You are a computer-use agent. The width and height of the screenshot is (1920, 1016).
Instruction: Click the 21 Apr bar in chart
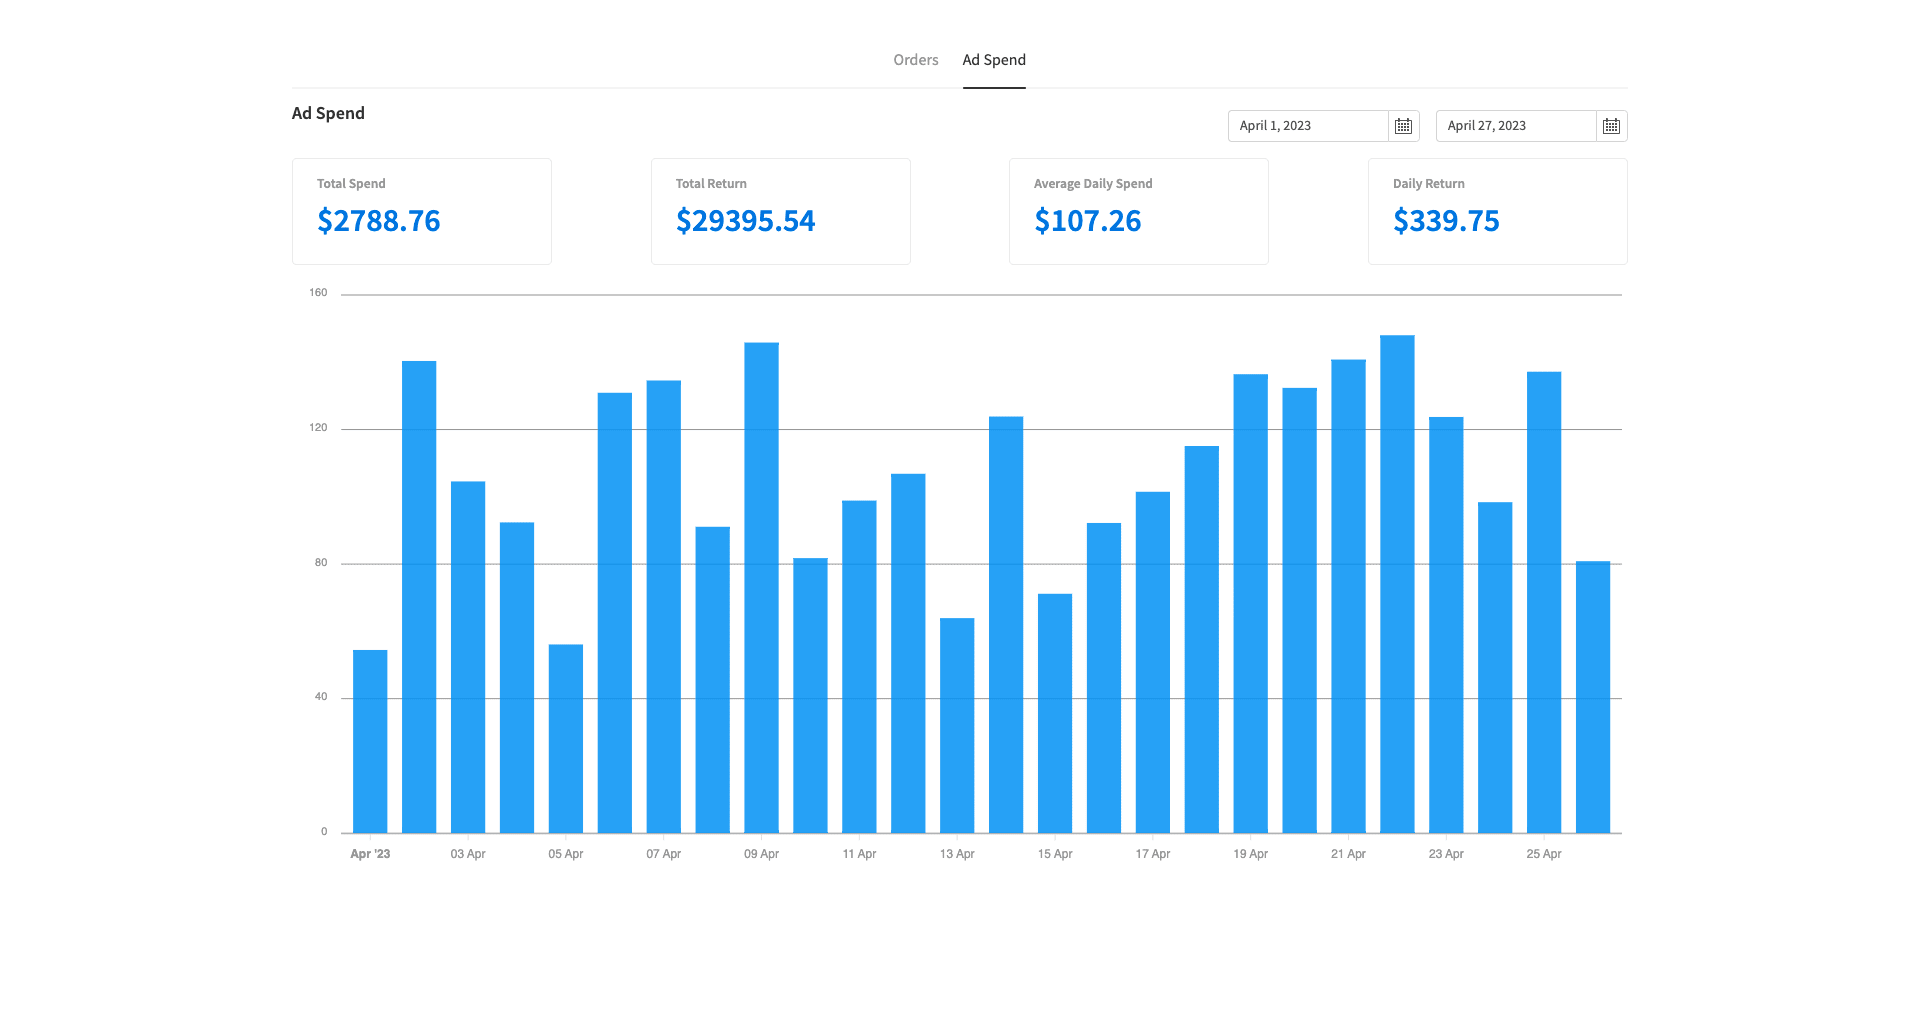point(1348,596)
